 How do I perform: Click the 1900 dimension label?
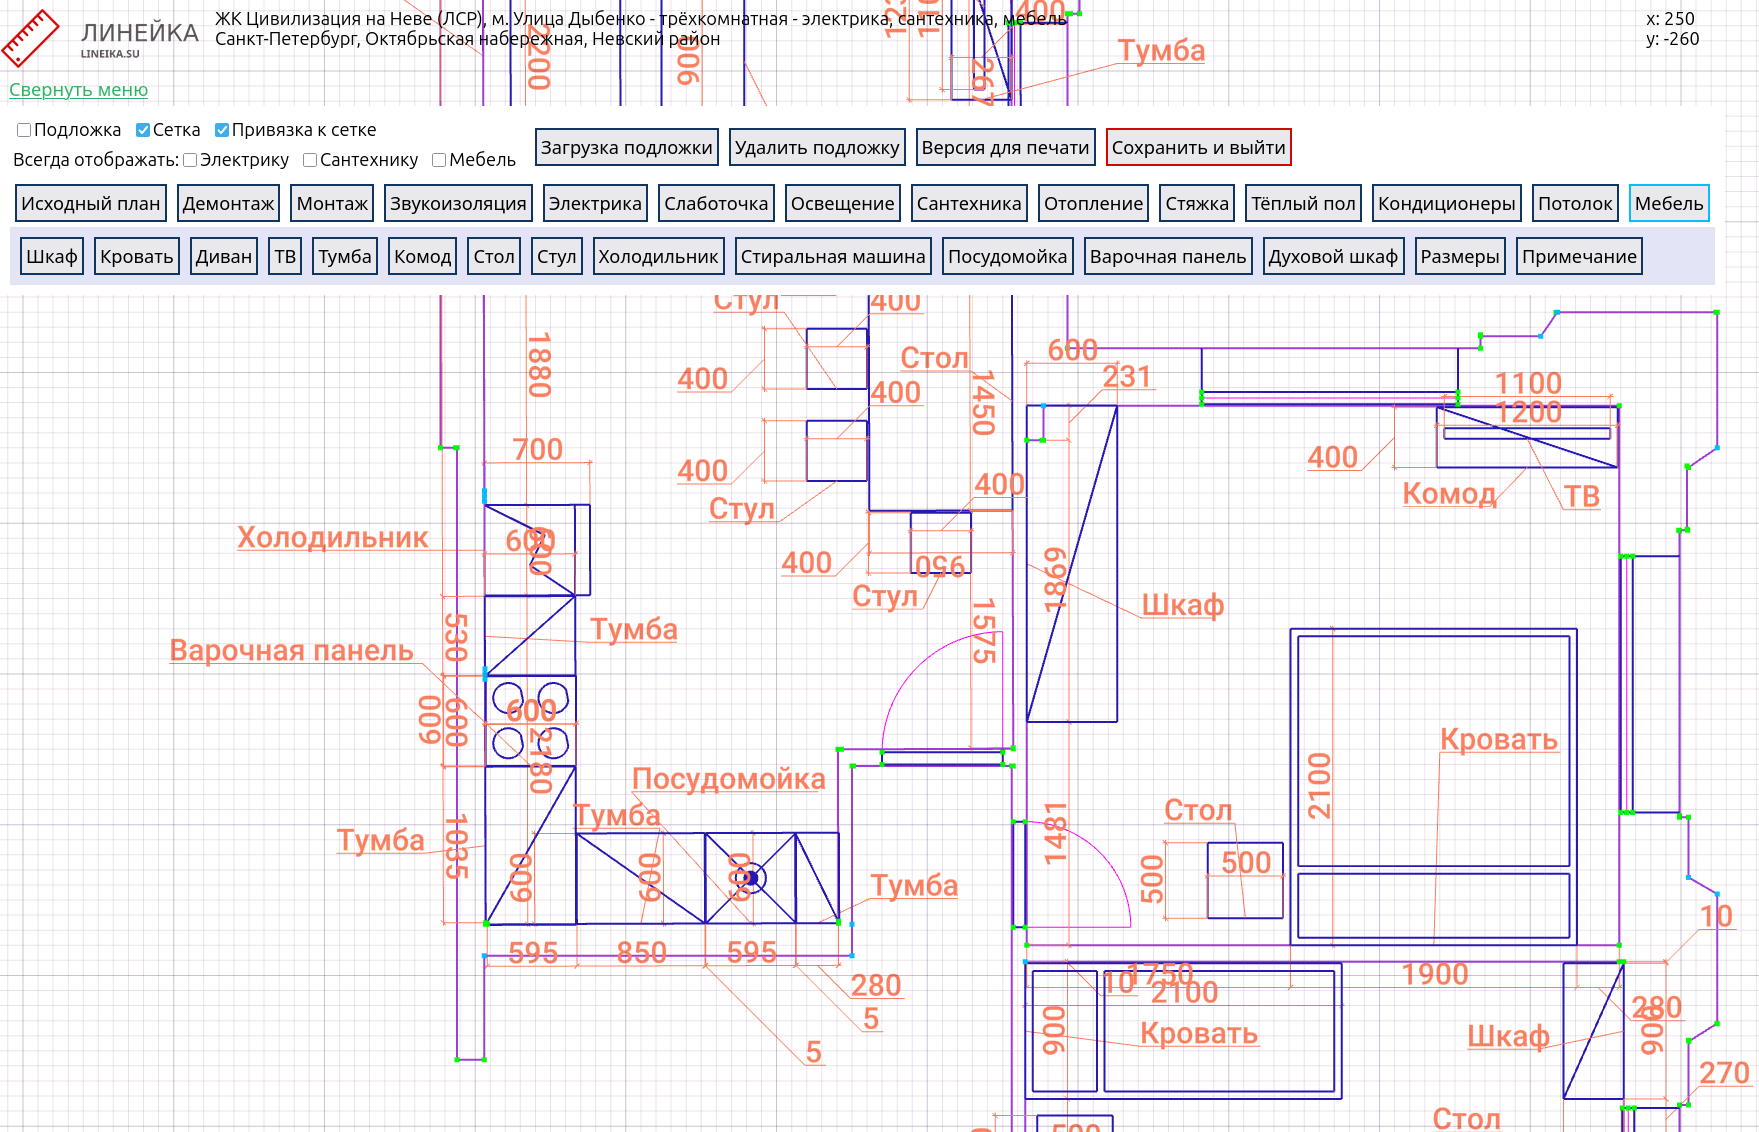tap(1435, 974)
